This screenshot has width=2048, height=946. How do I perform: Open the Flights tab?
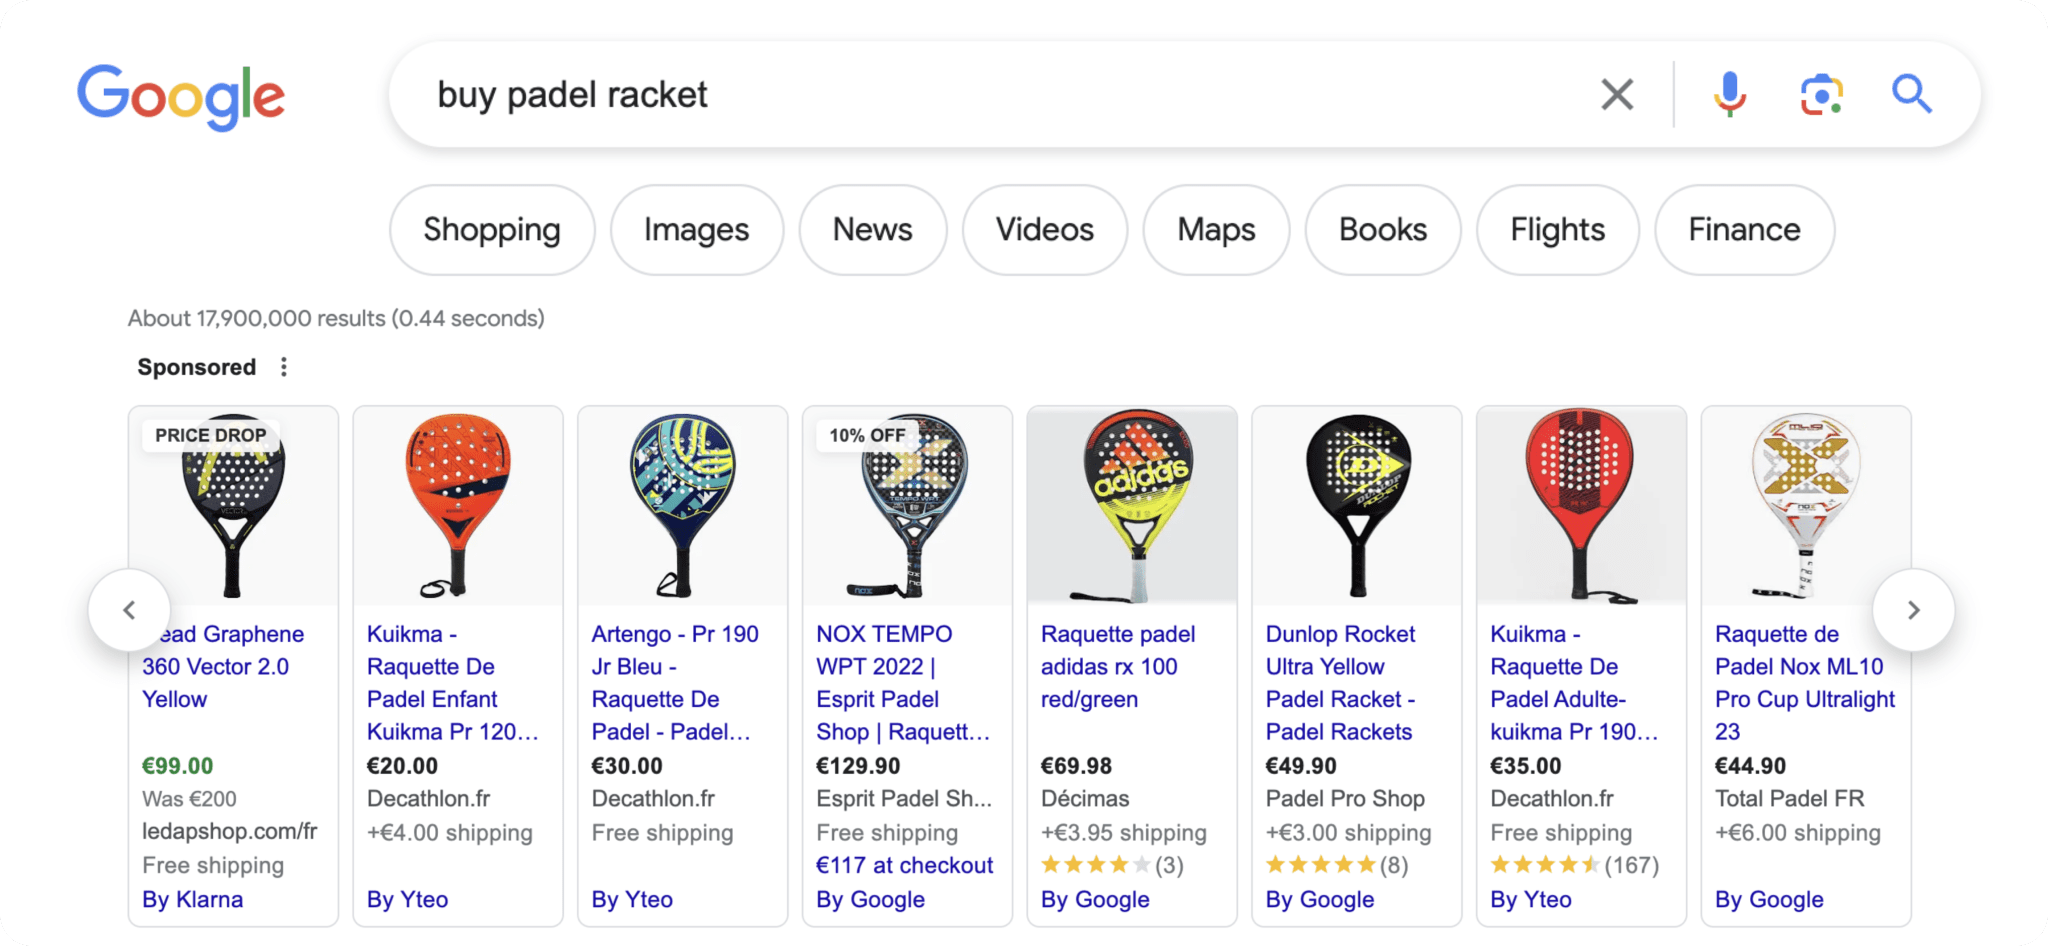[x=1556, y=229]
